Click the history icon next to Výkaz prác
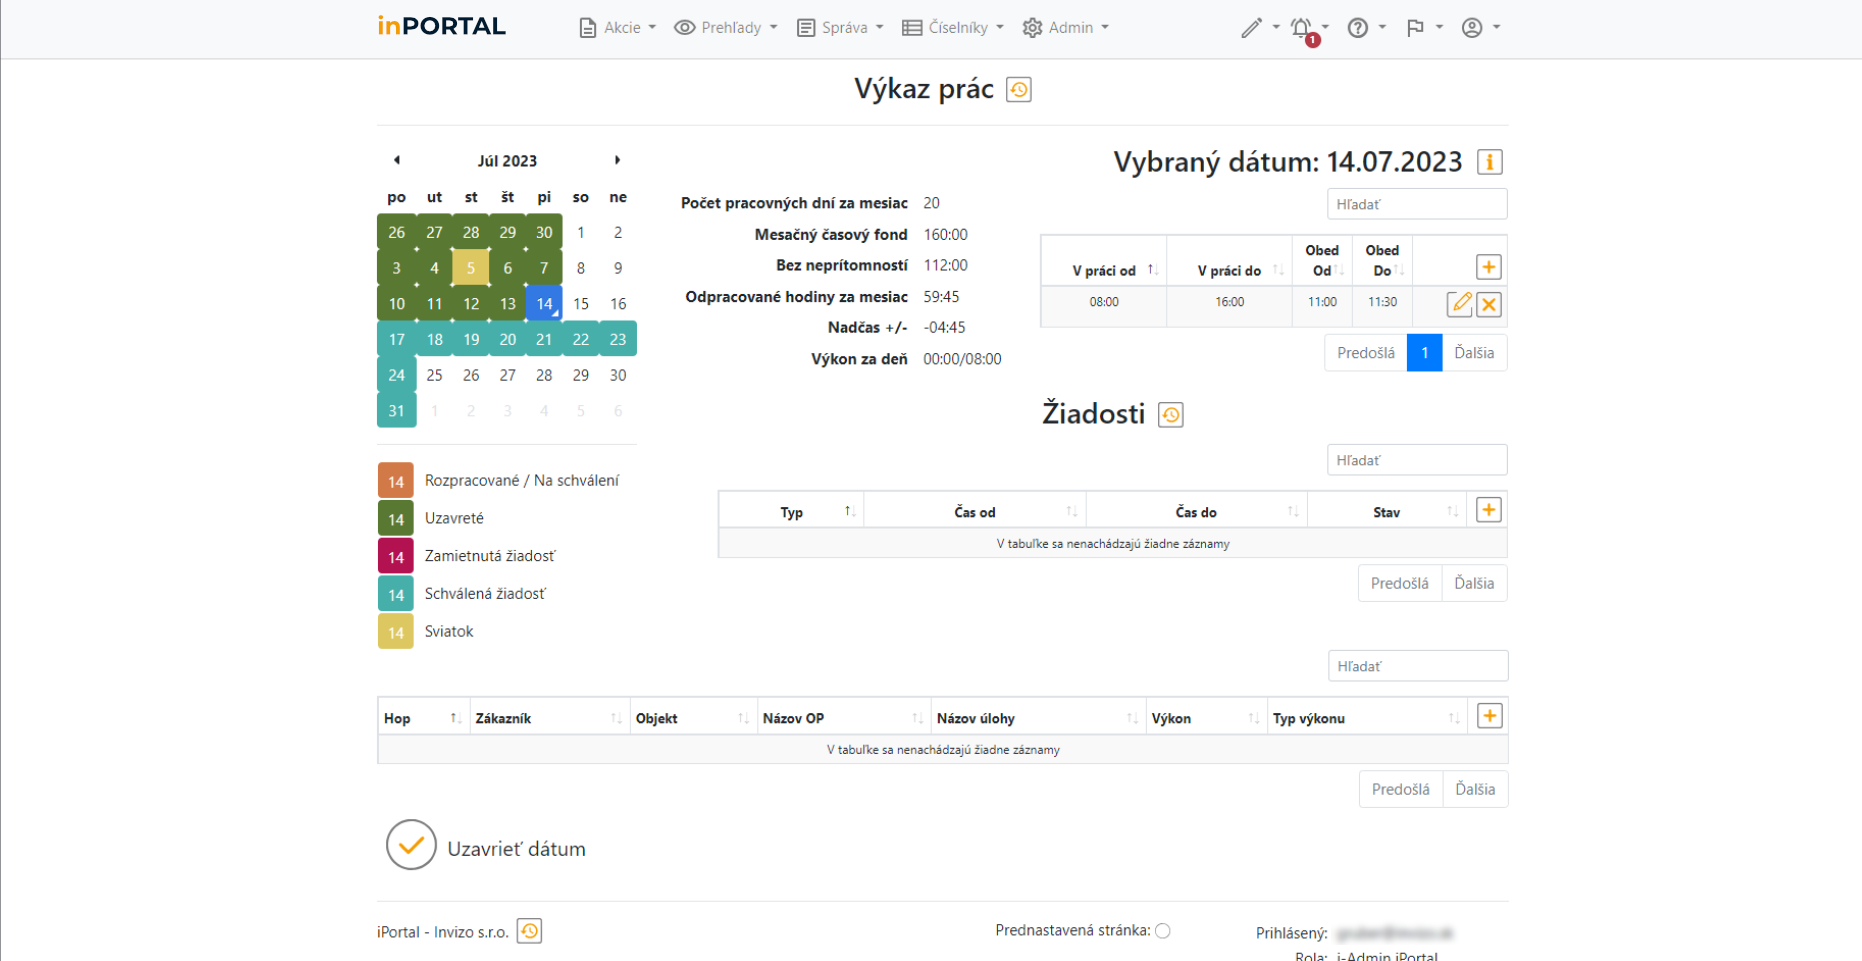This screenshot has height=961, width=1862. [1019, 90]
